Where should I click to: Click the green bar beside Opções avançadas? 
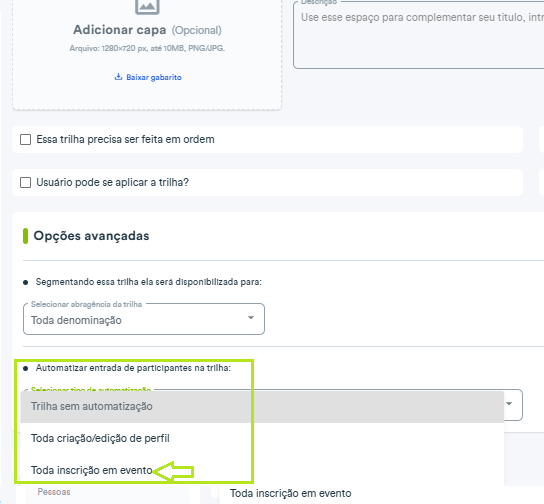pyautogui.click(x=25, y=236)
